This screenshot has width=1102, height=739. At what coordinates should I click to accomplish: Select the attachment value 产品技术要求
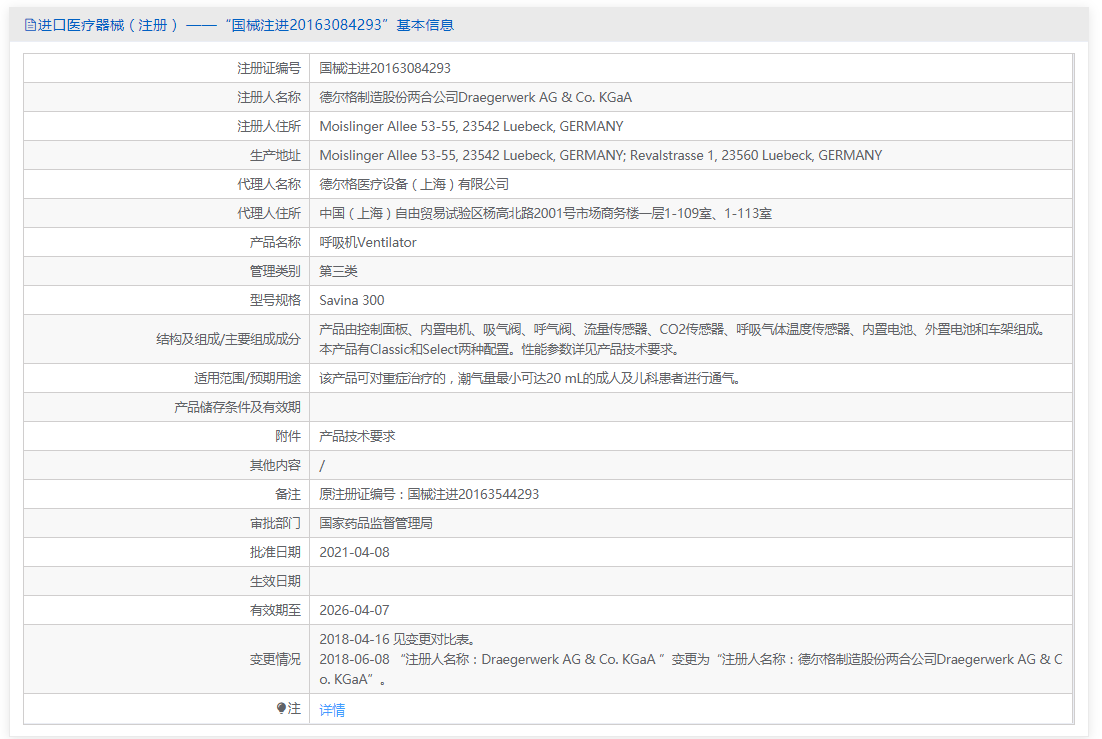(357, 436)
